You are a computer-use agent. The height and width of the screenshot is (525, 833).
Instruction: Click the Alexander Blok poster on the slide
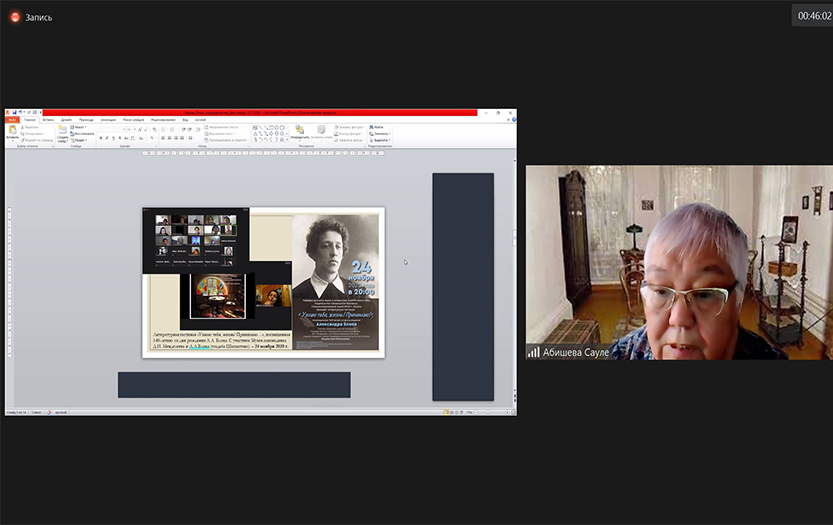pos(335,280)
